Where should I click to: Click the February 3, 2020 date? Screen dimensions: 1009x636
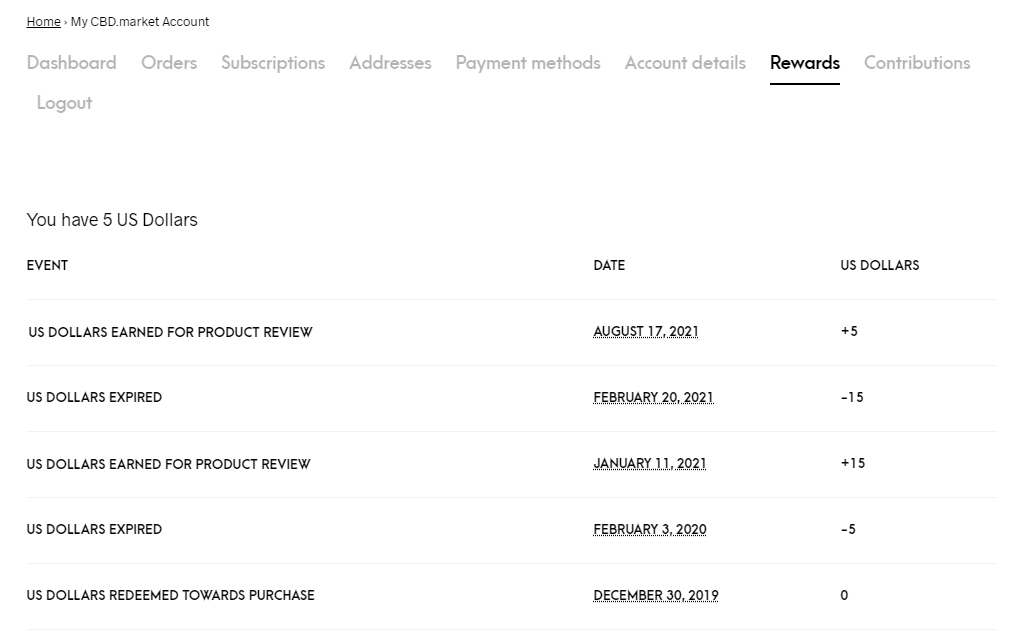649,529
